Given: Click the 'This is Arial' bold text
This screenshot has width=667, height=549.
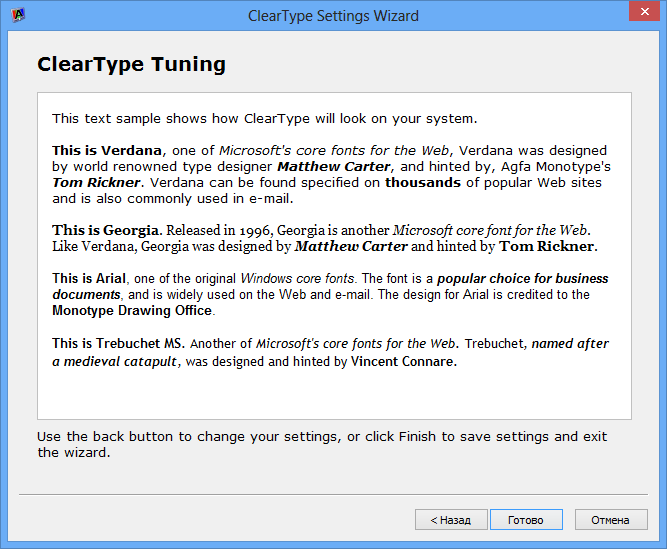Looking at the screenshot, I should click(x=89, y=278).
